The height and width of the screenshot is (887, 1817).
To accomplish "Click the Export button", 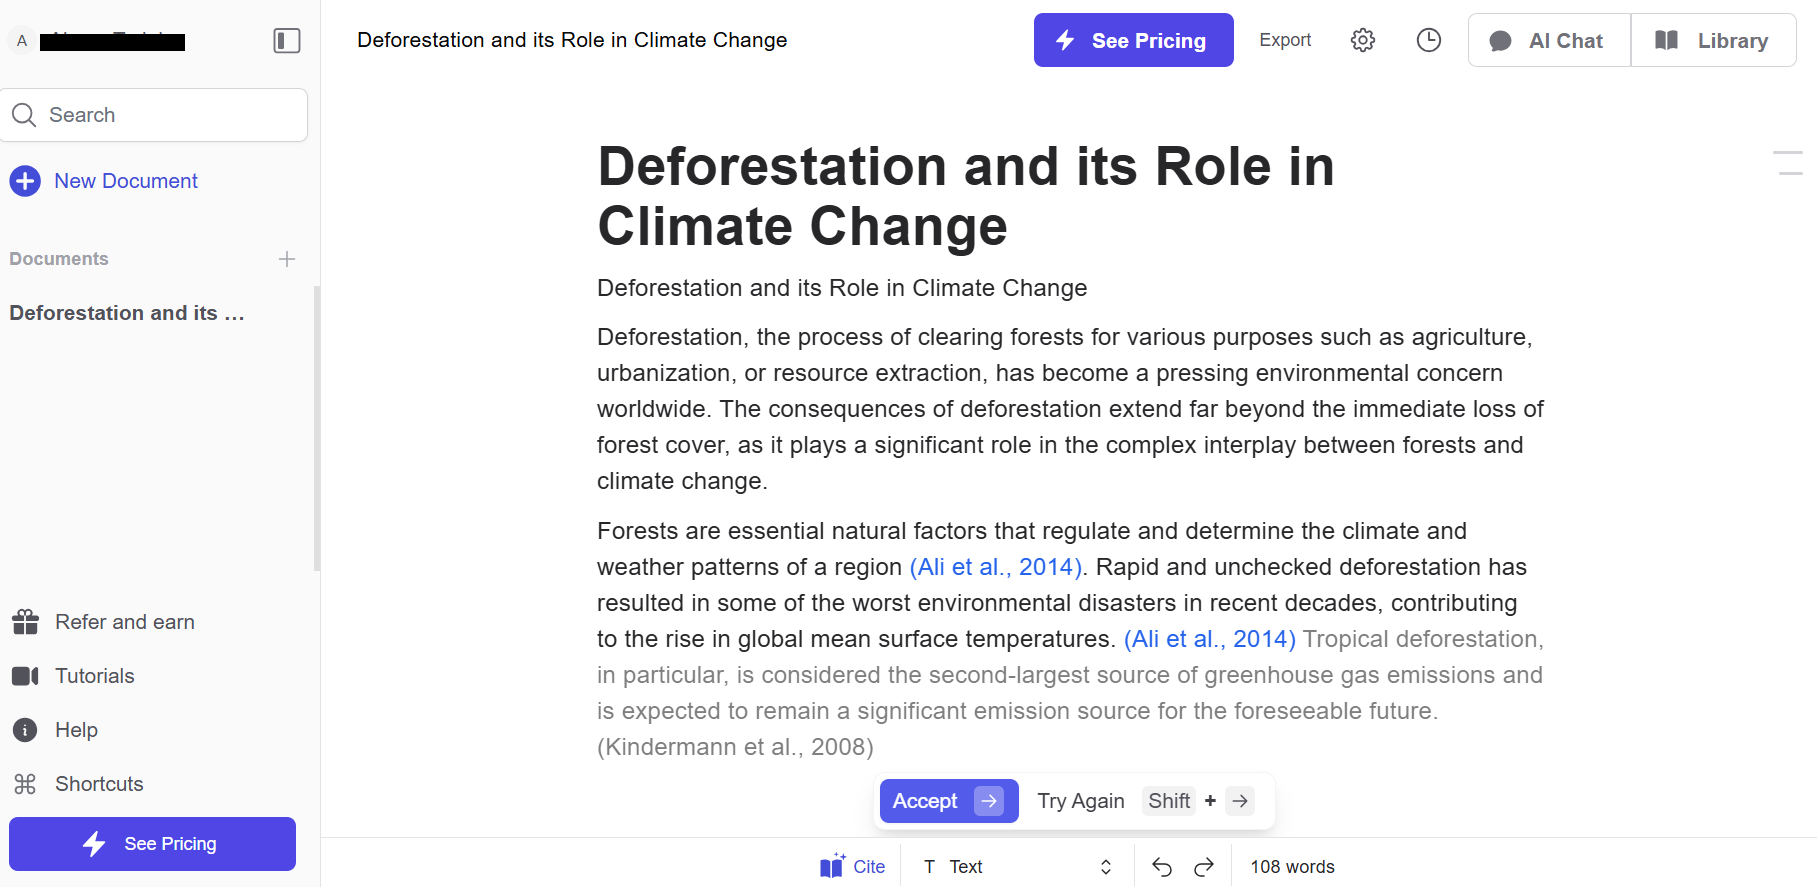I will [x=1285, y=40].
